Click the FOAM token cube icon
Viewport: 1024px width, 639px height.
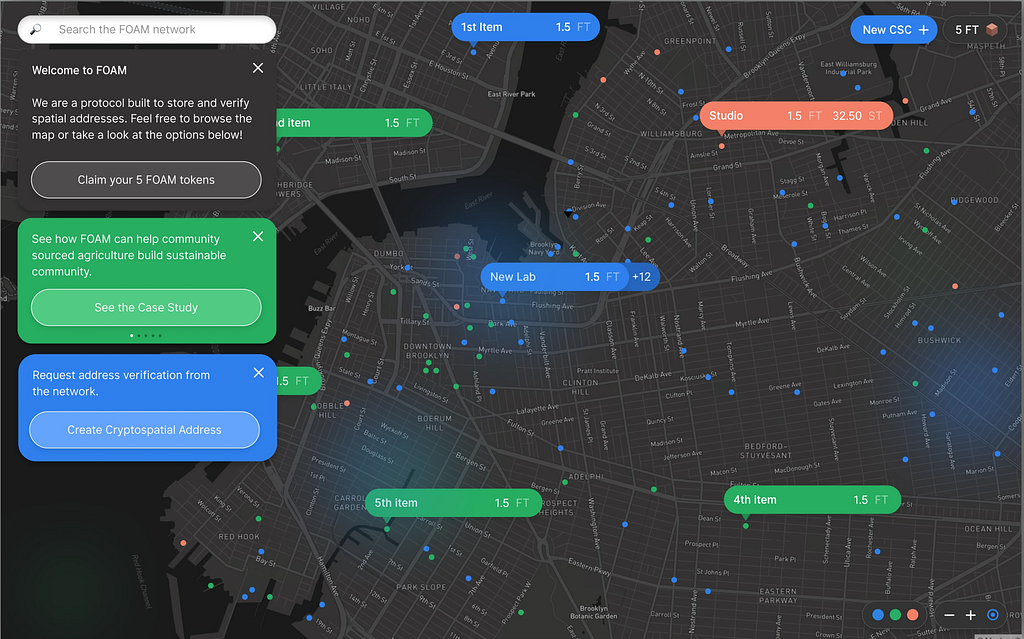[x=992, y=29]
